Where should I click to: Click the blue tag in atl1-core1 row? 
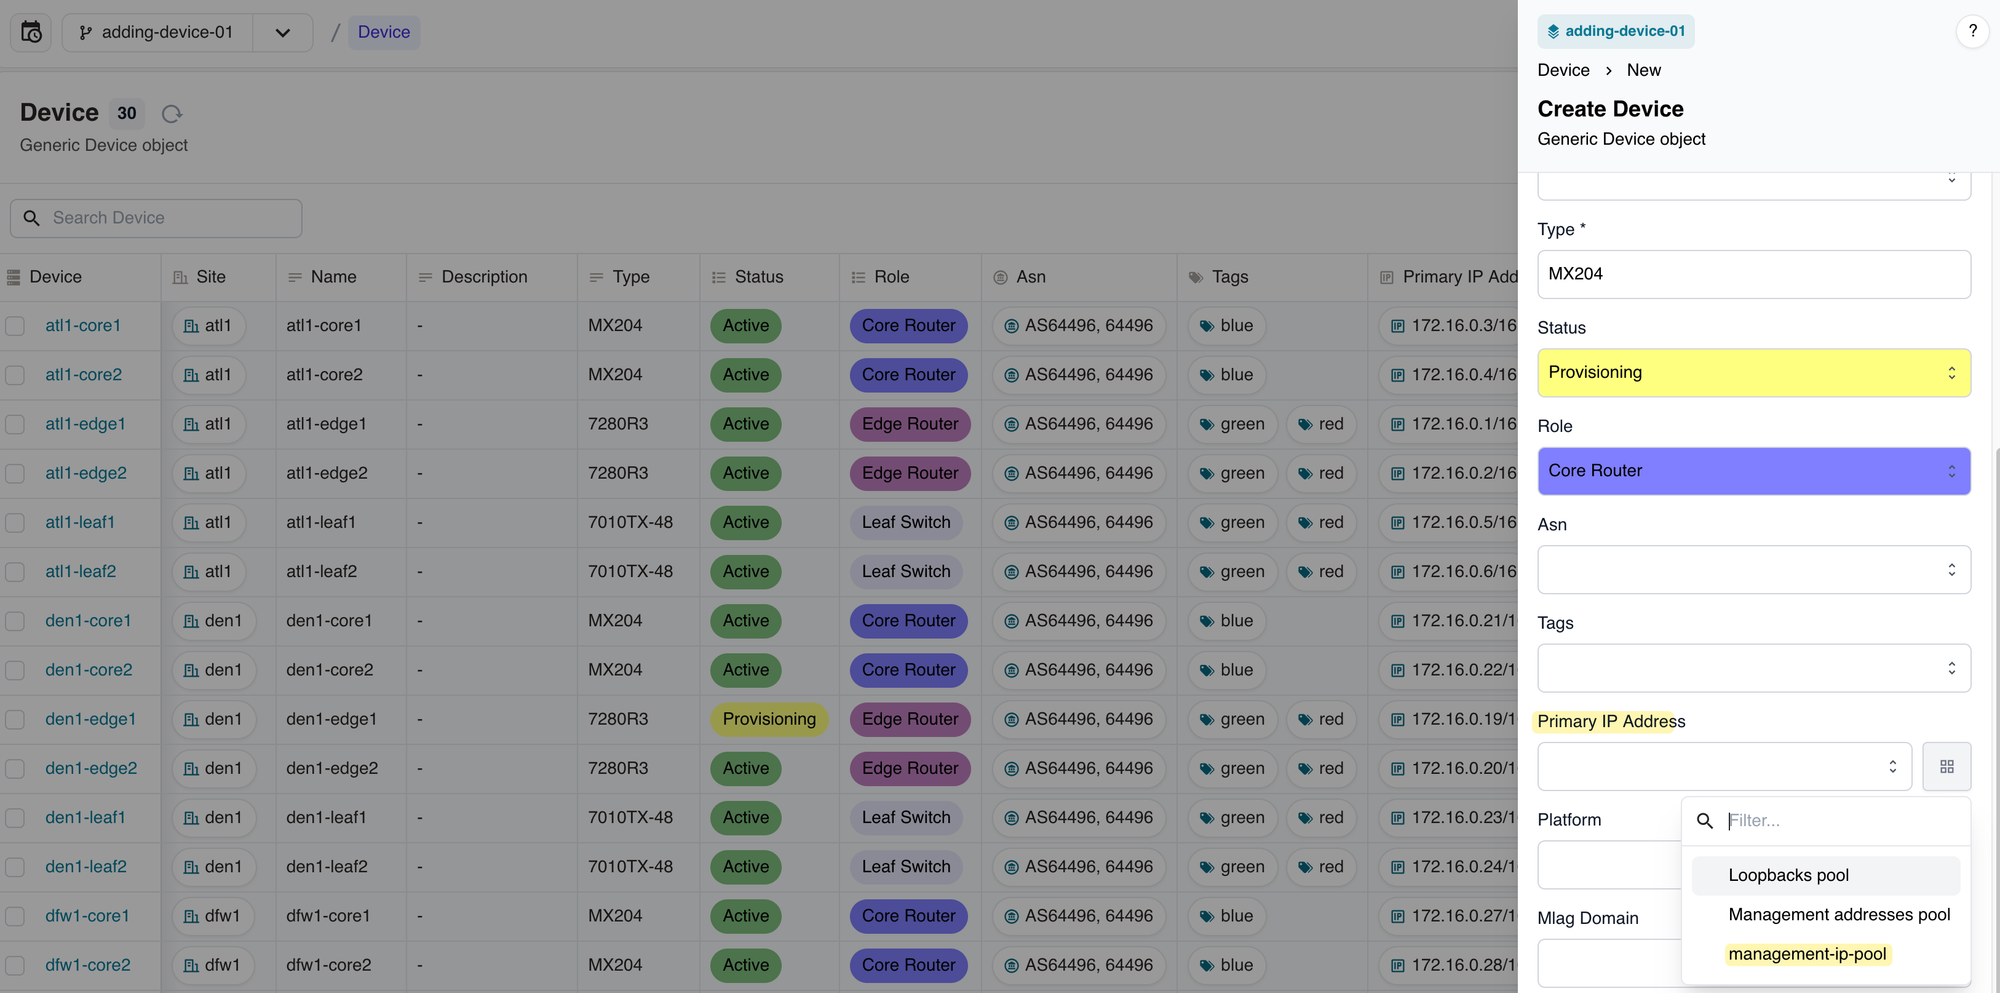(1227, 326)
